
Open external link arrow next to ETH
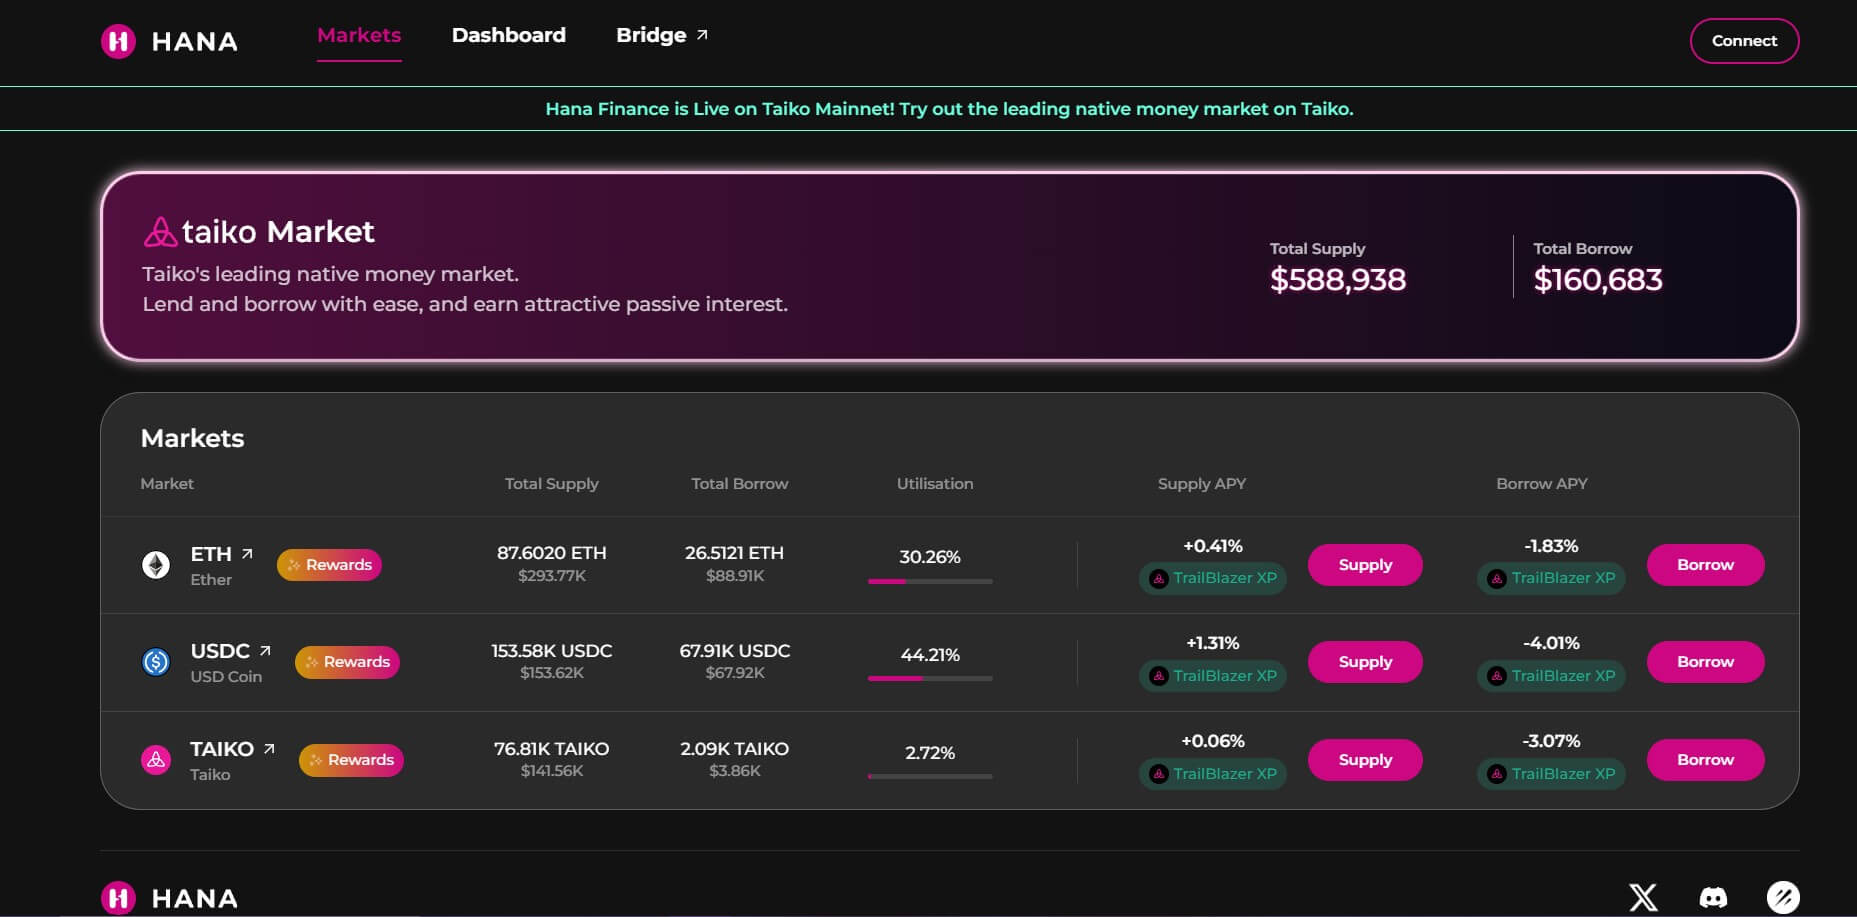tap(247, 553)
